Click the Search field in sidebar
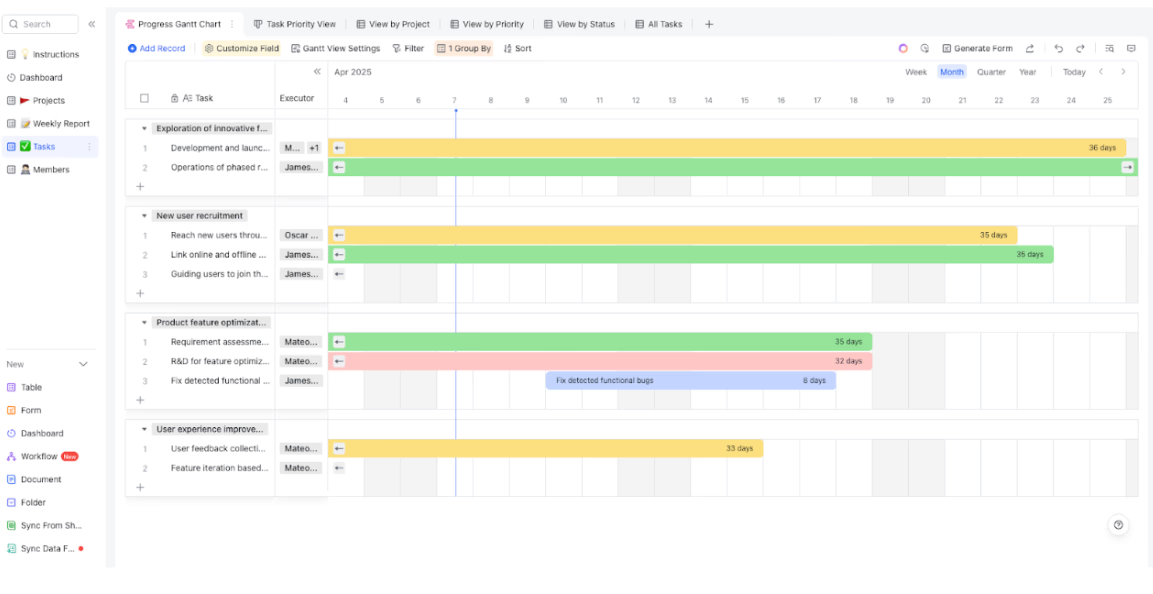Viewport: 1153px width, 594px height. coord(40,24)
